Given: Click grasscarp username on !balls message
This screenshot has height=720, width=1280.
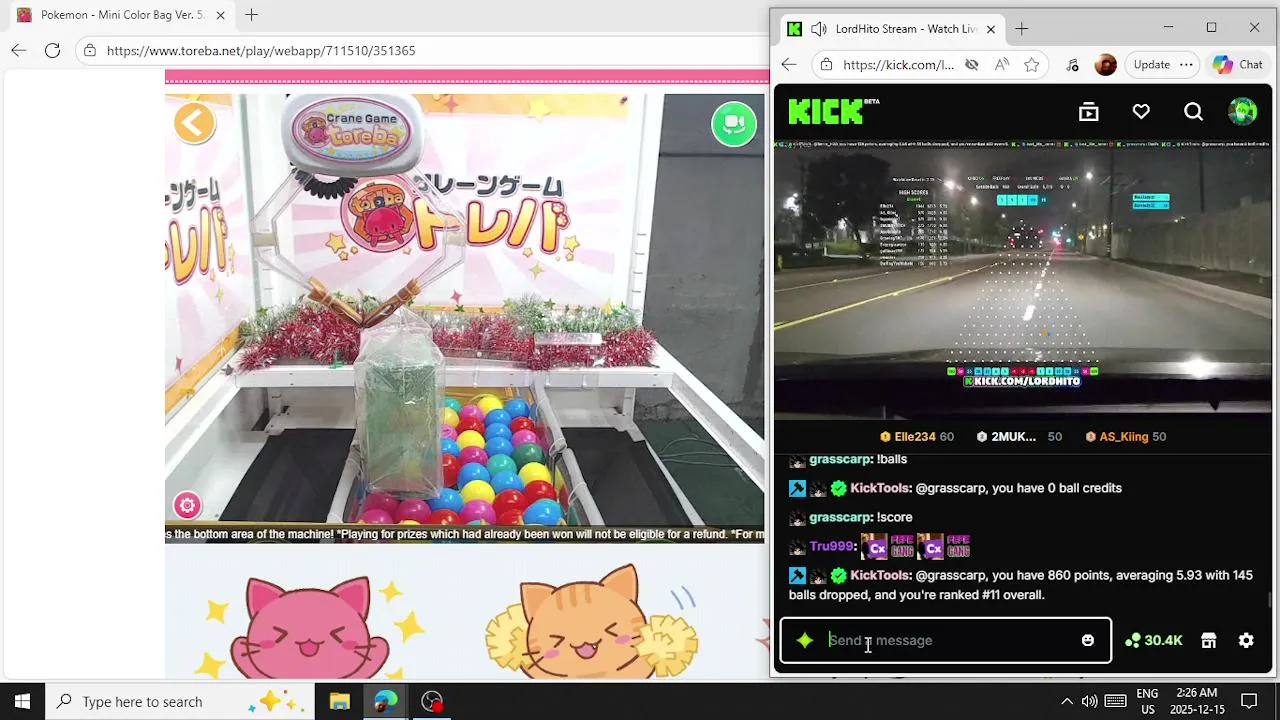Looking at the screenshot, I should (840, 459).
